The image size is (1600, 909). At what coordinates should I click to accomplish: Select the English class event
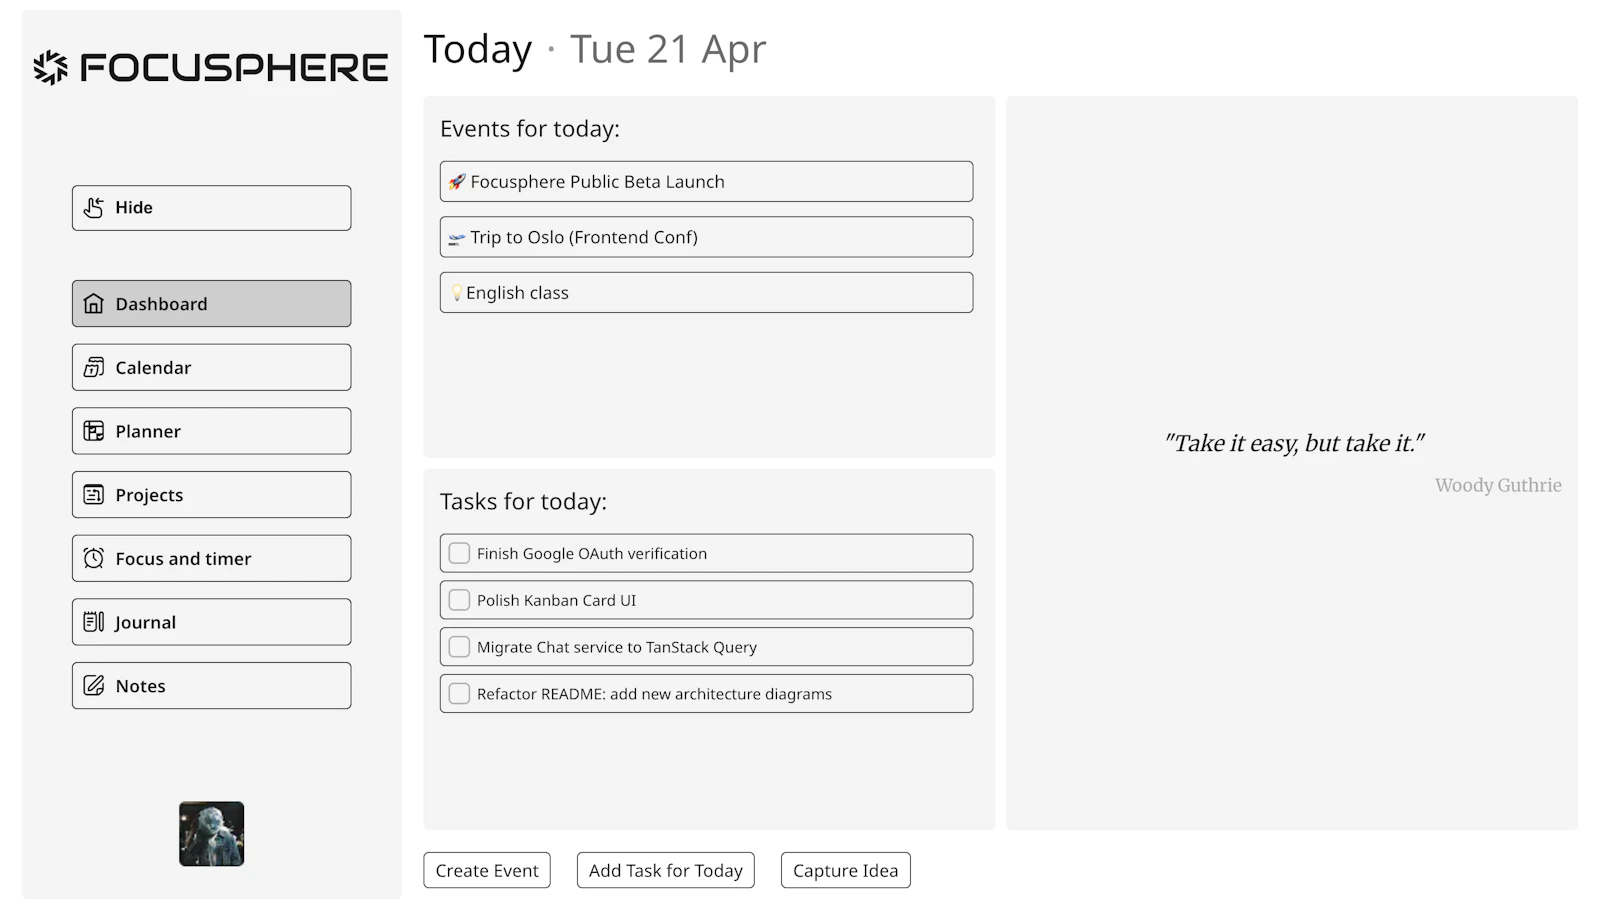[706, 293]
